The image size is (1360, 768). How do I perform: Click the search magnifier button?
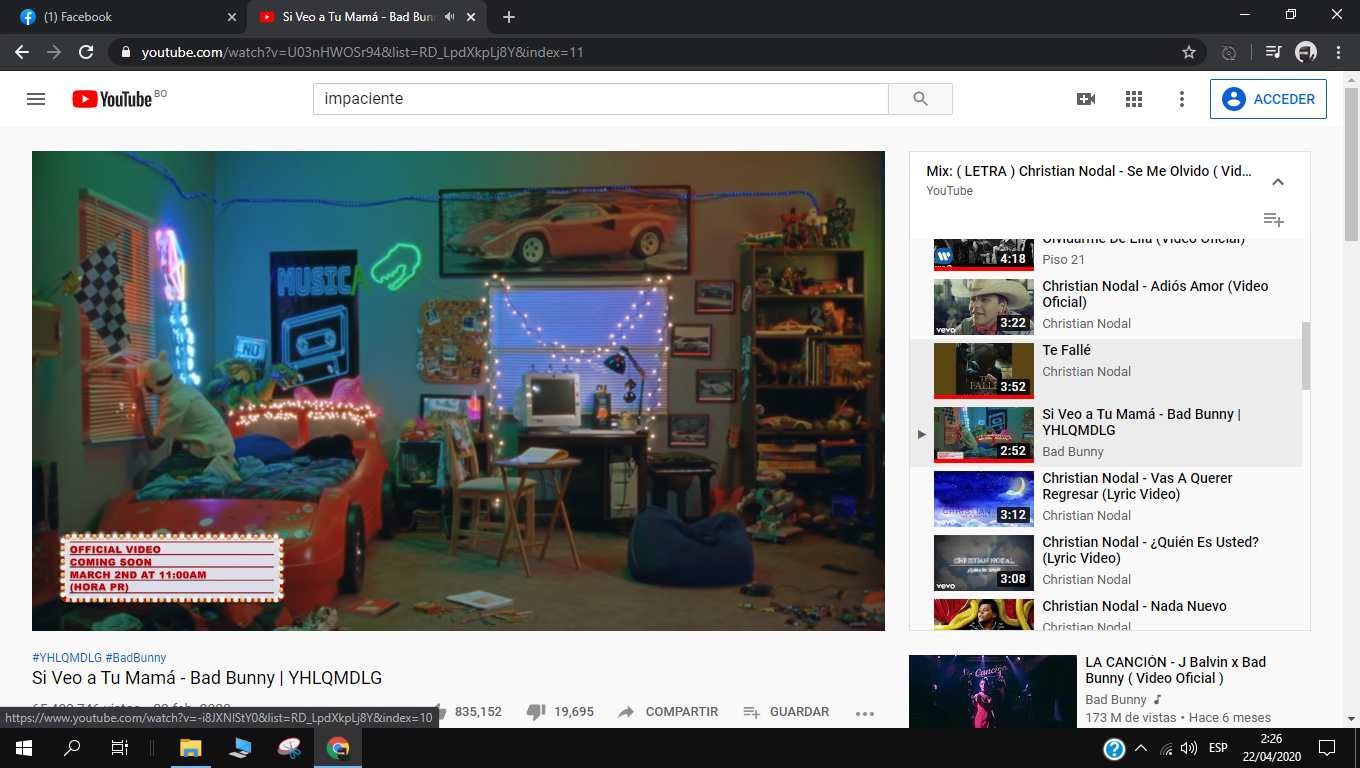click(x=920, y=99)
